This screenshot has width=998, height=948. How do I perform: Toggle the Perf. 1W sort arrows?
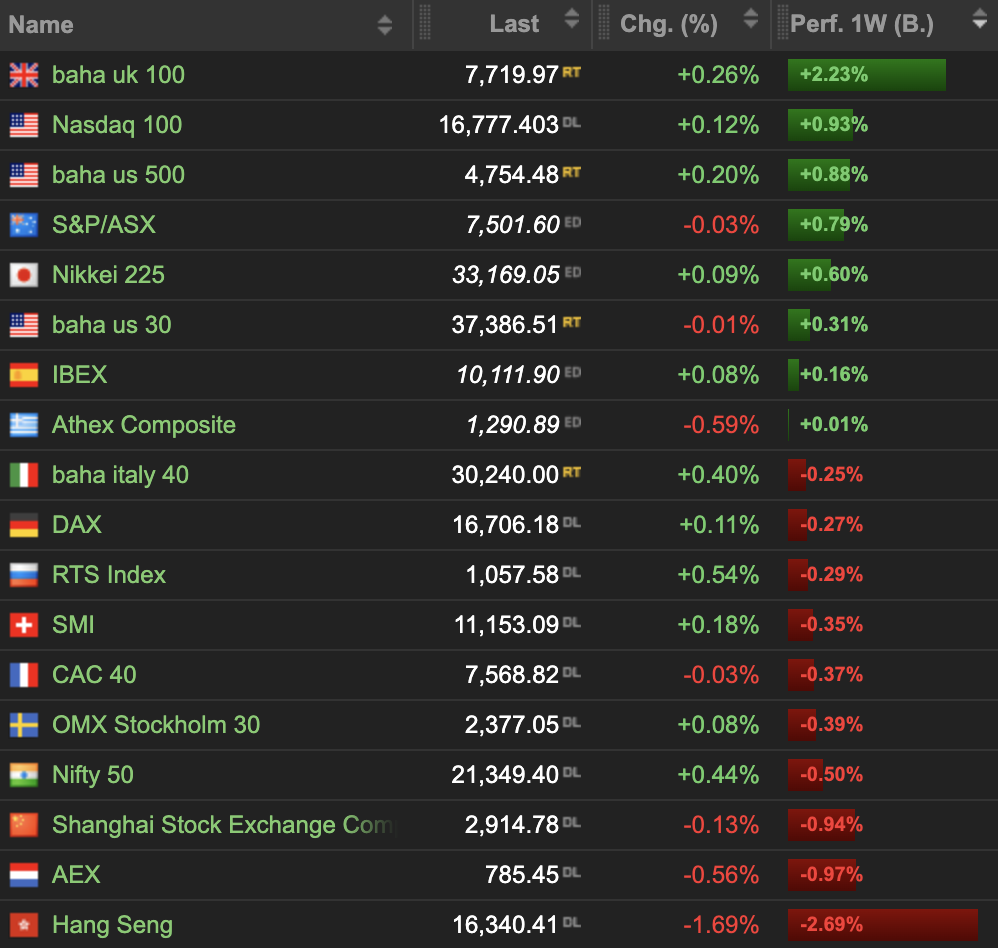980,18
